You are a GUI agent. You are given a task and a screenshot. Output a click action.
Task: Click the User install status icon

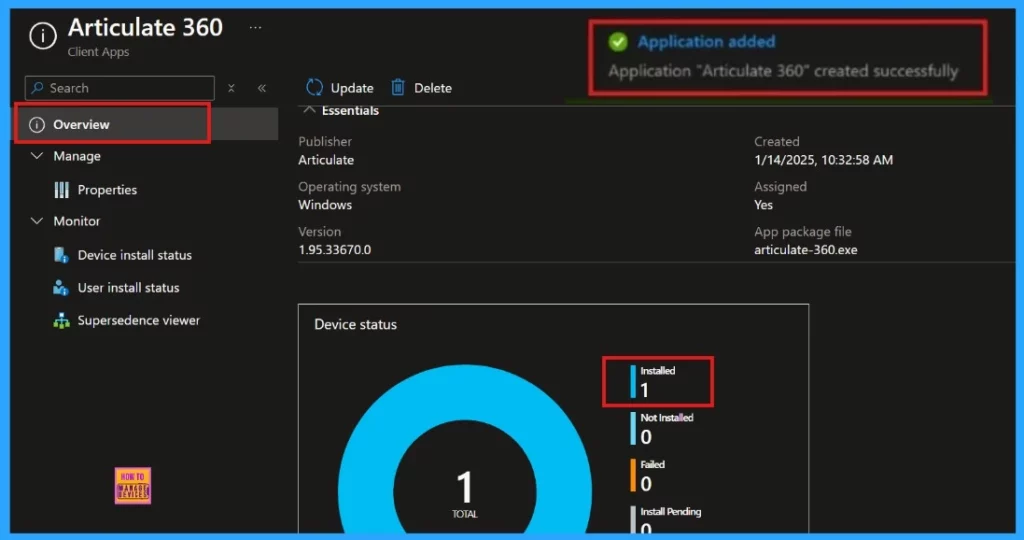point(61,288)
